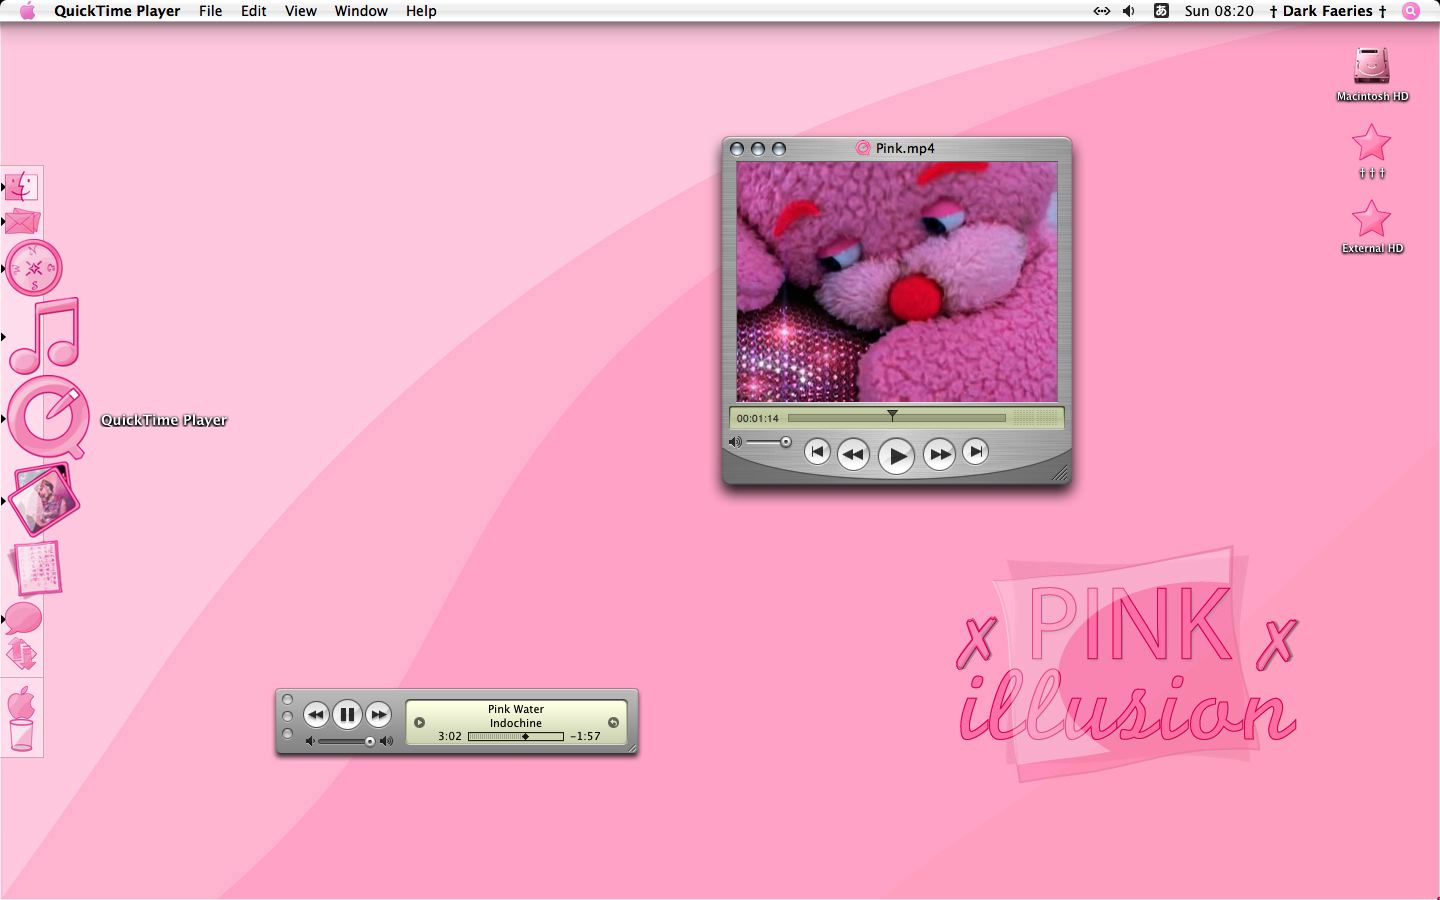
Task: Open the QuickTime Player application menu
Action: [117, 11]
